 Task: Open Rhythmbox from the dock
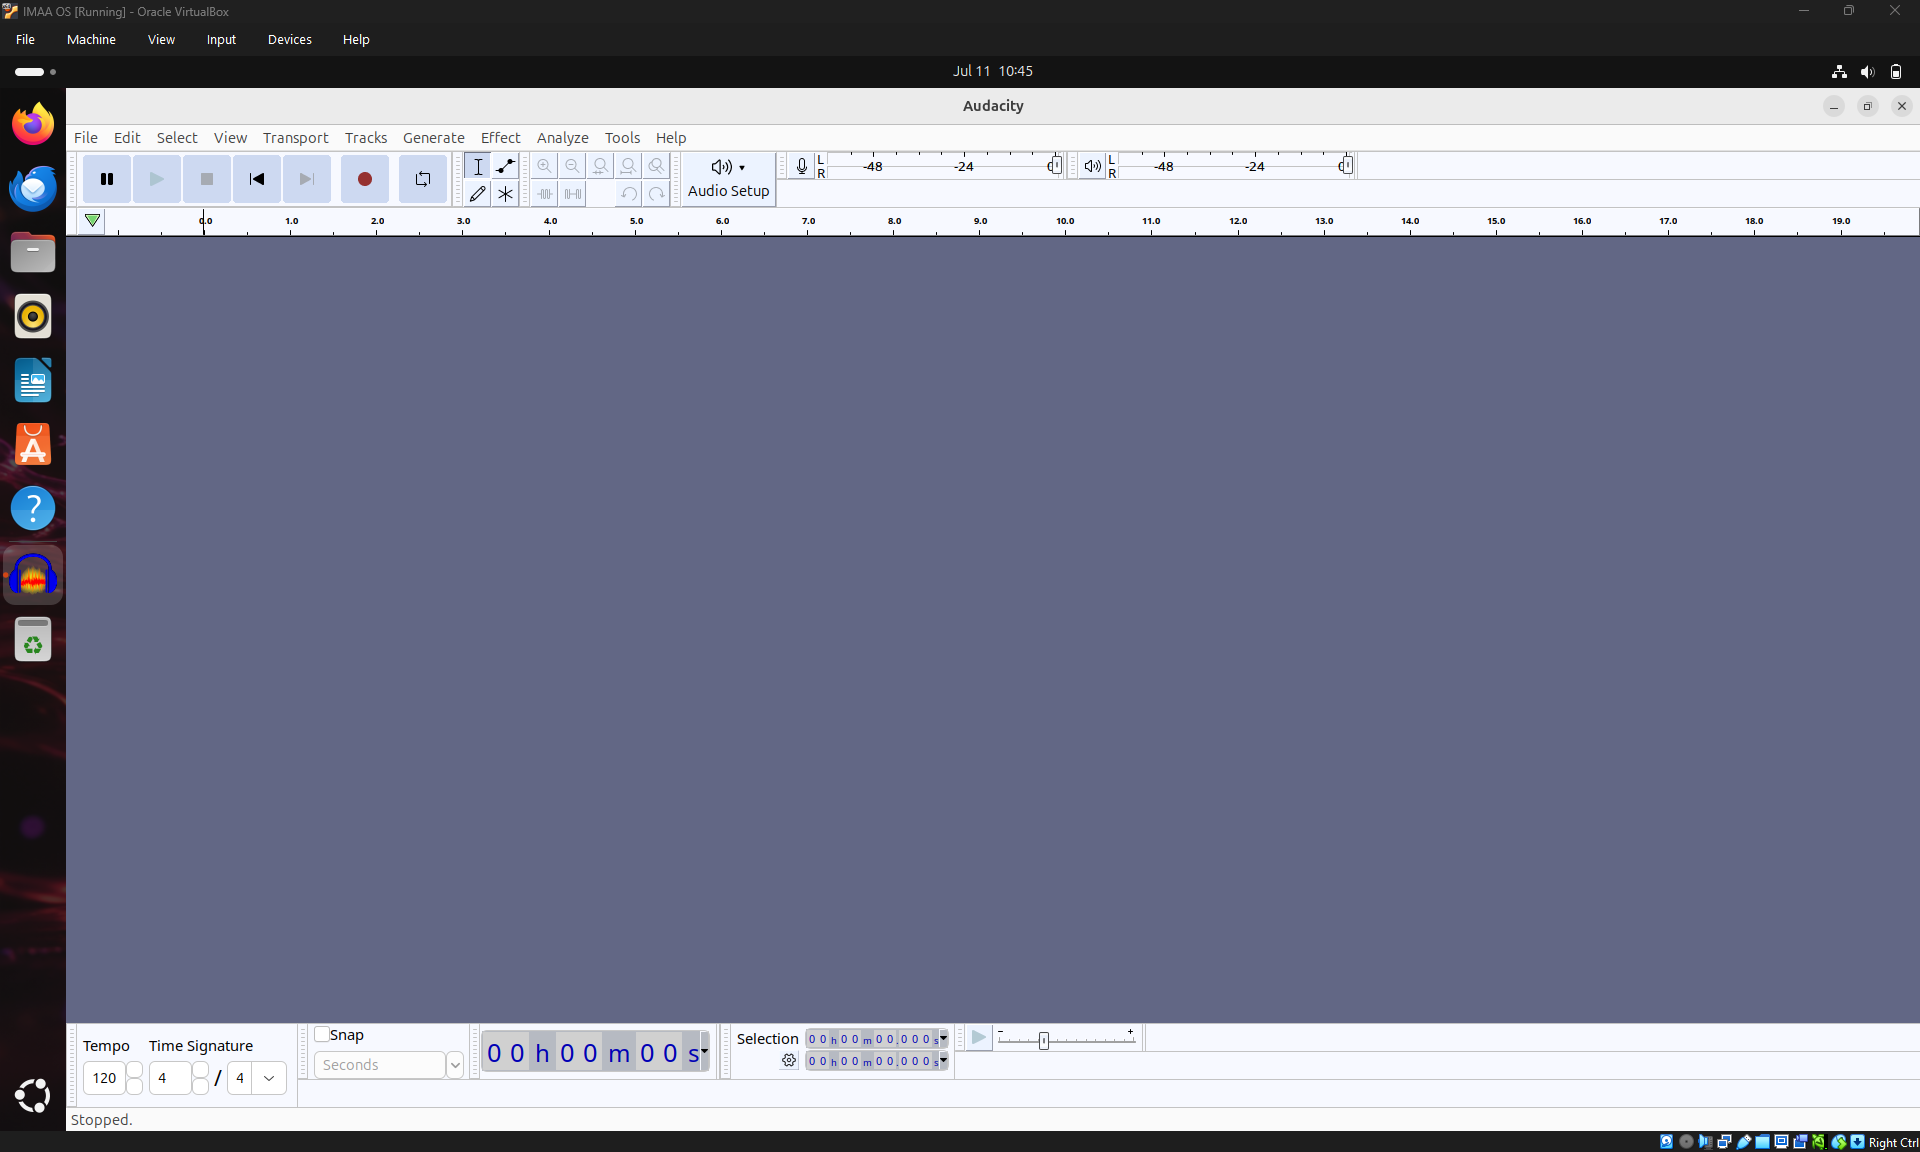(x=33, y=316)
